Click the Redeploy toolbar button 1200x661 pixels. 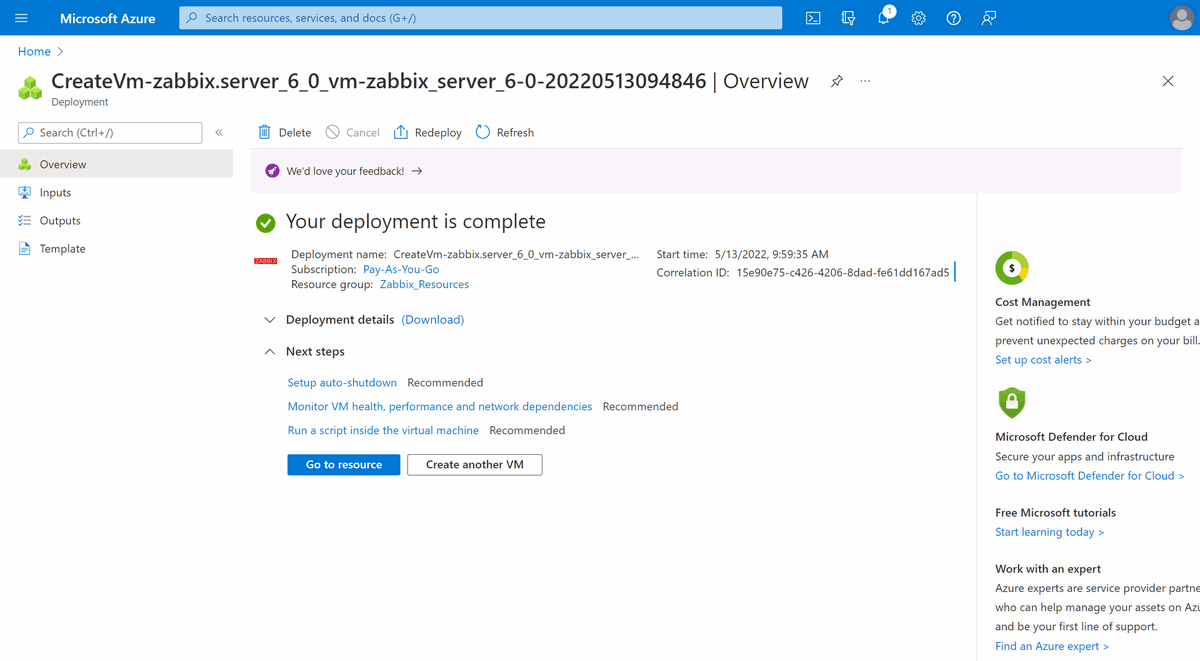coord(428,132)
